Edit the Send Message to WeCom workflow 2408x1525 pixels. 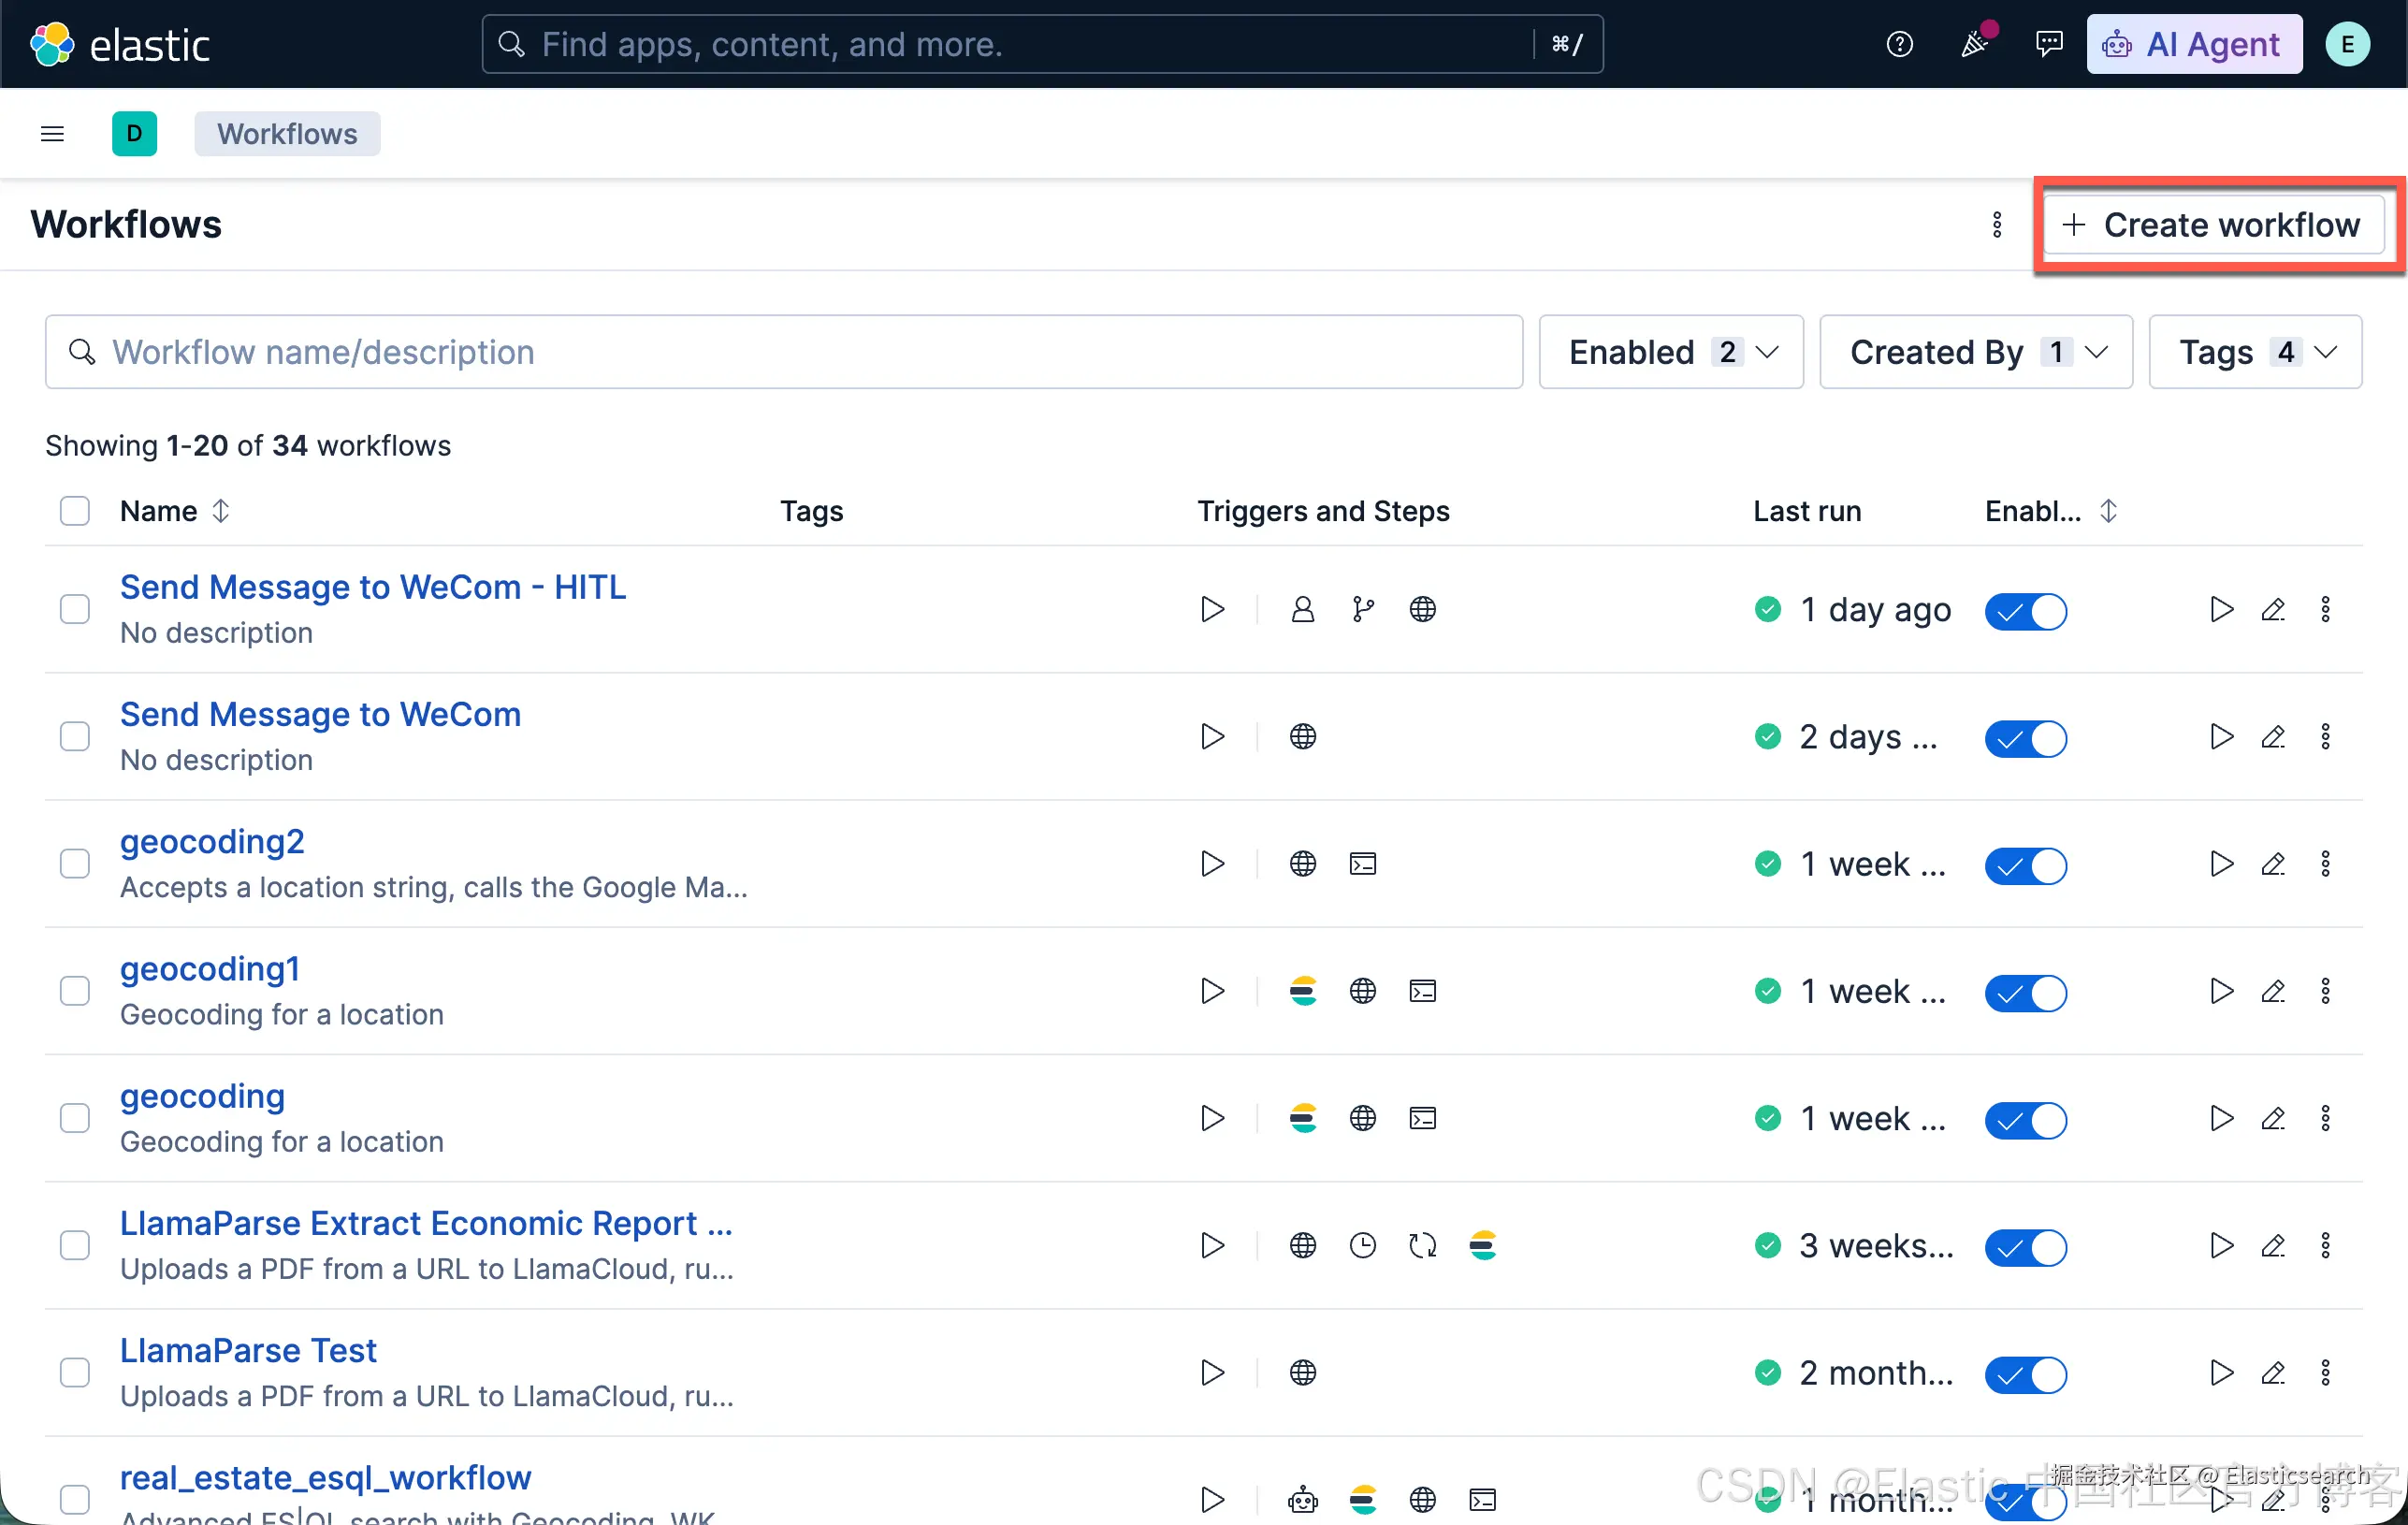tap(2273, 736)
